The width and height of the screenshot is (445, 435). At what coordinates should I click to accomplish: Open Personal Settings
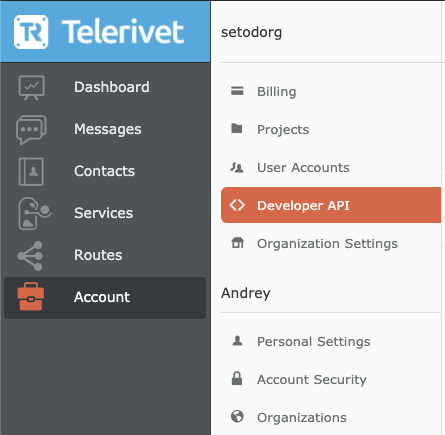pos(314,342)
